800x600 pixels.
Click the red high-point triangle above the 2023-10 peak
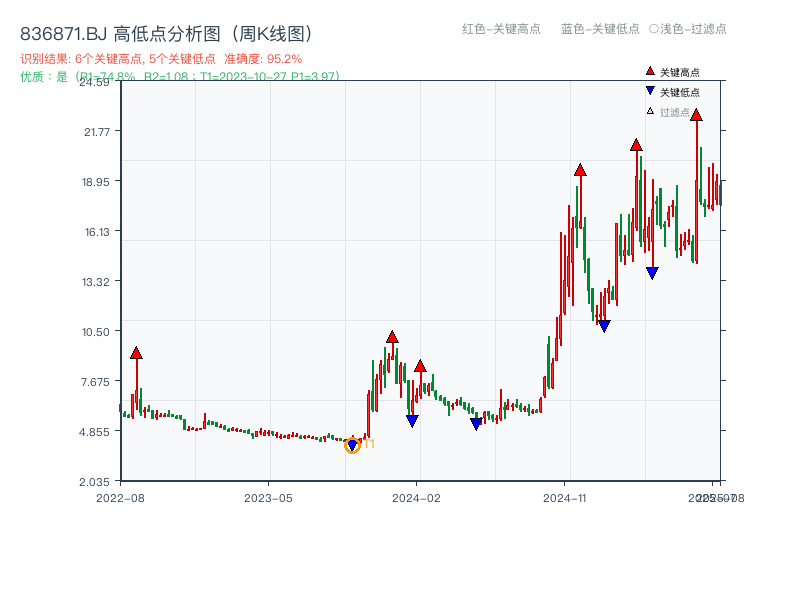390,338
